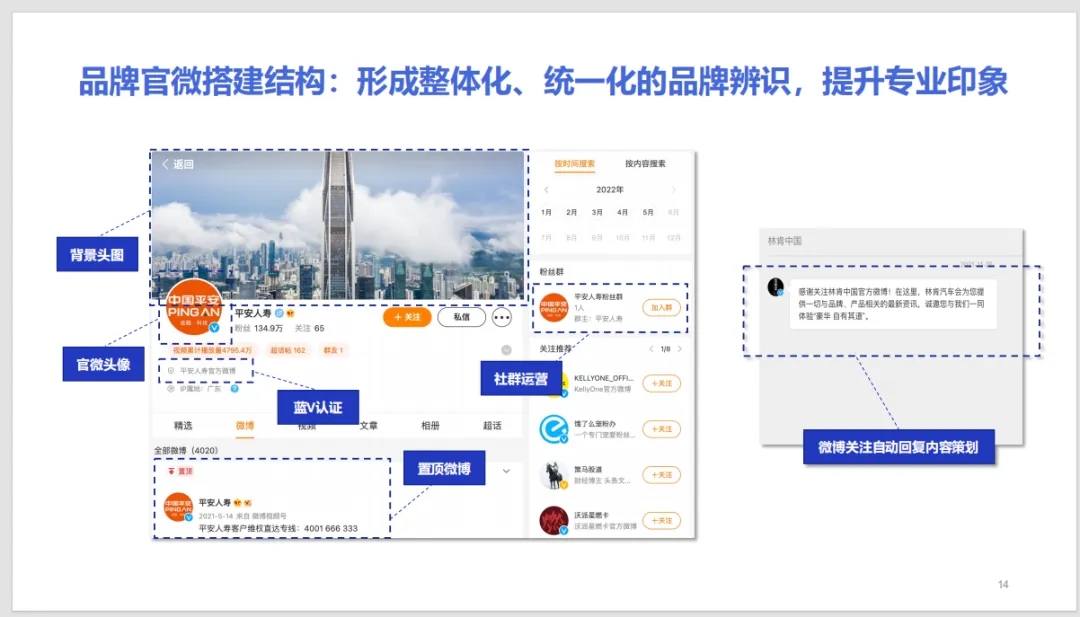Click the 超话帖 162 tag
Viewport: 1080px width, 617px height.
287,351
